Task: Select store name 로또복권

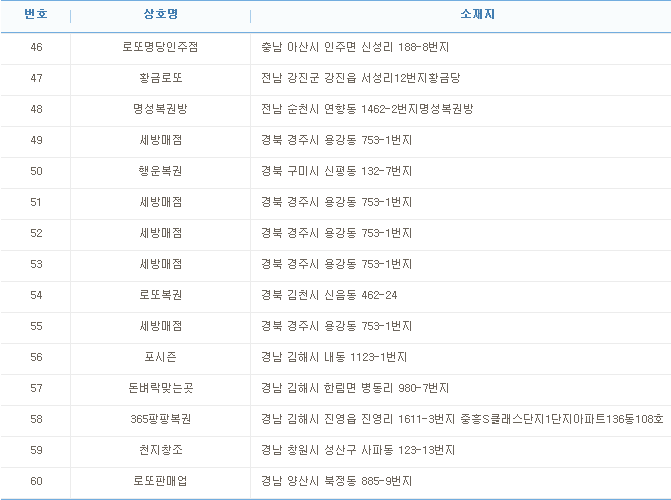Action: [160, 295]
